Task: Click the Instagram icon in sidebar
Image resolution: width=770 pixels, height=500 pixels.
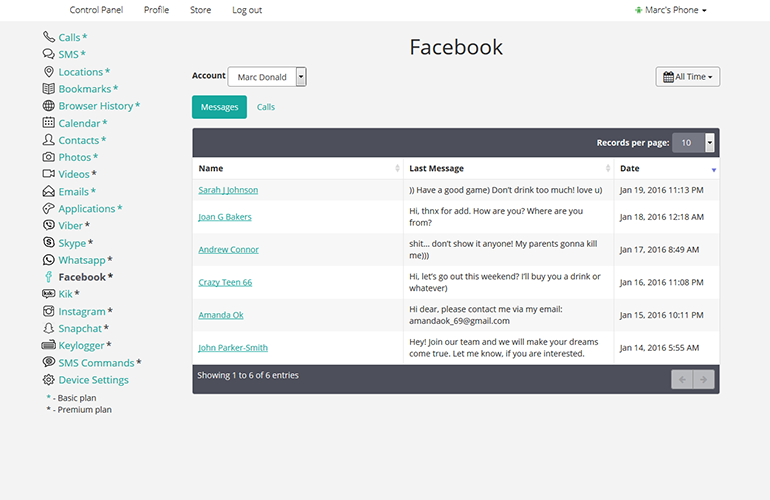Action: (x=49, y=311)
